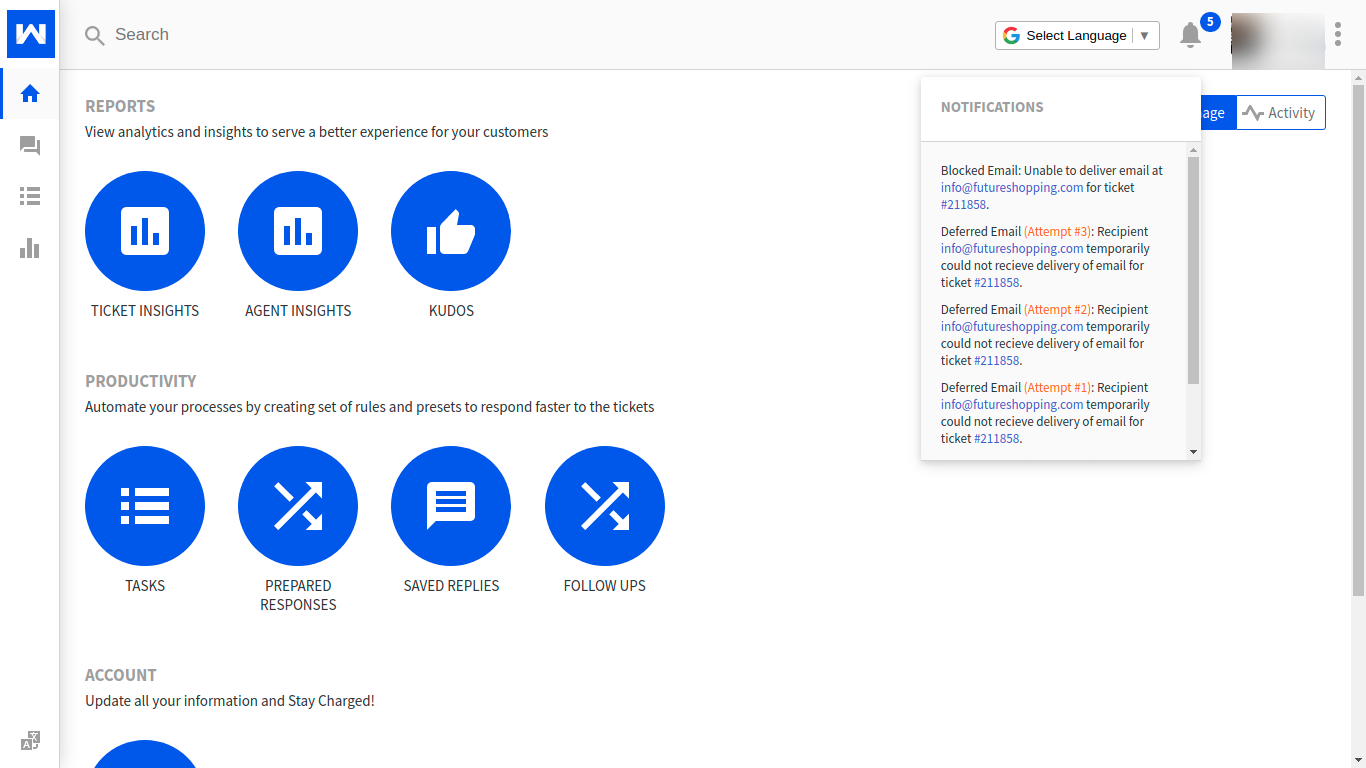Open Agent Insights report icon
This screenshot has width=1366, height=768.
(298, 231)
